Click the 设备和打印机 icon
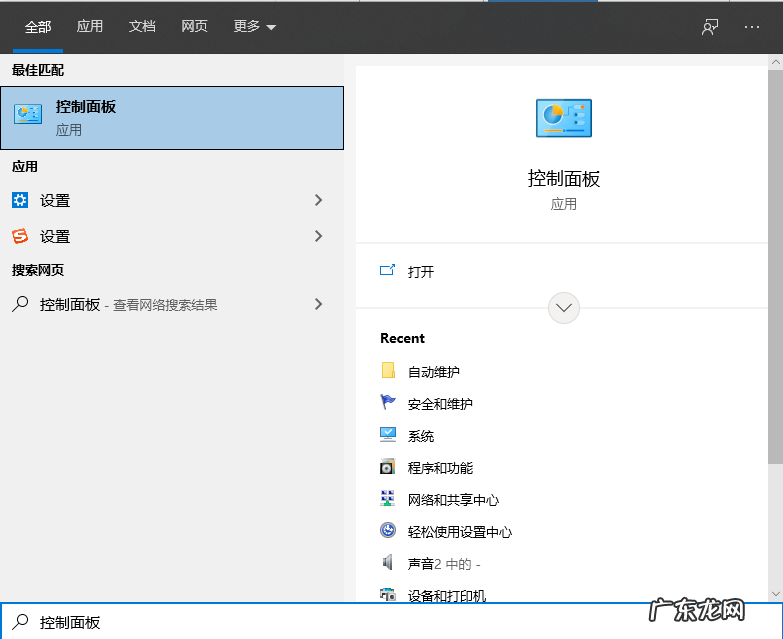Viewport: 783px width, 639px height. (x=388, y=595)
